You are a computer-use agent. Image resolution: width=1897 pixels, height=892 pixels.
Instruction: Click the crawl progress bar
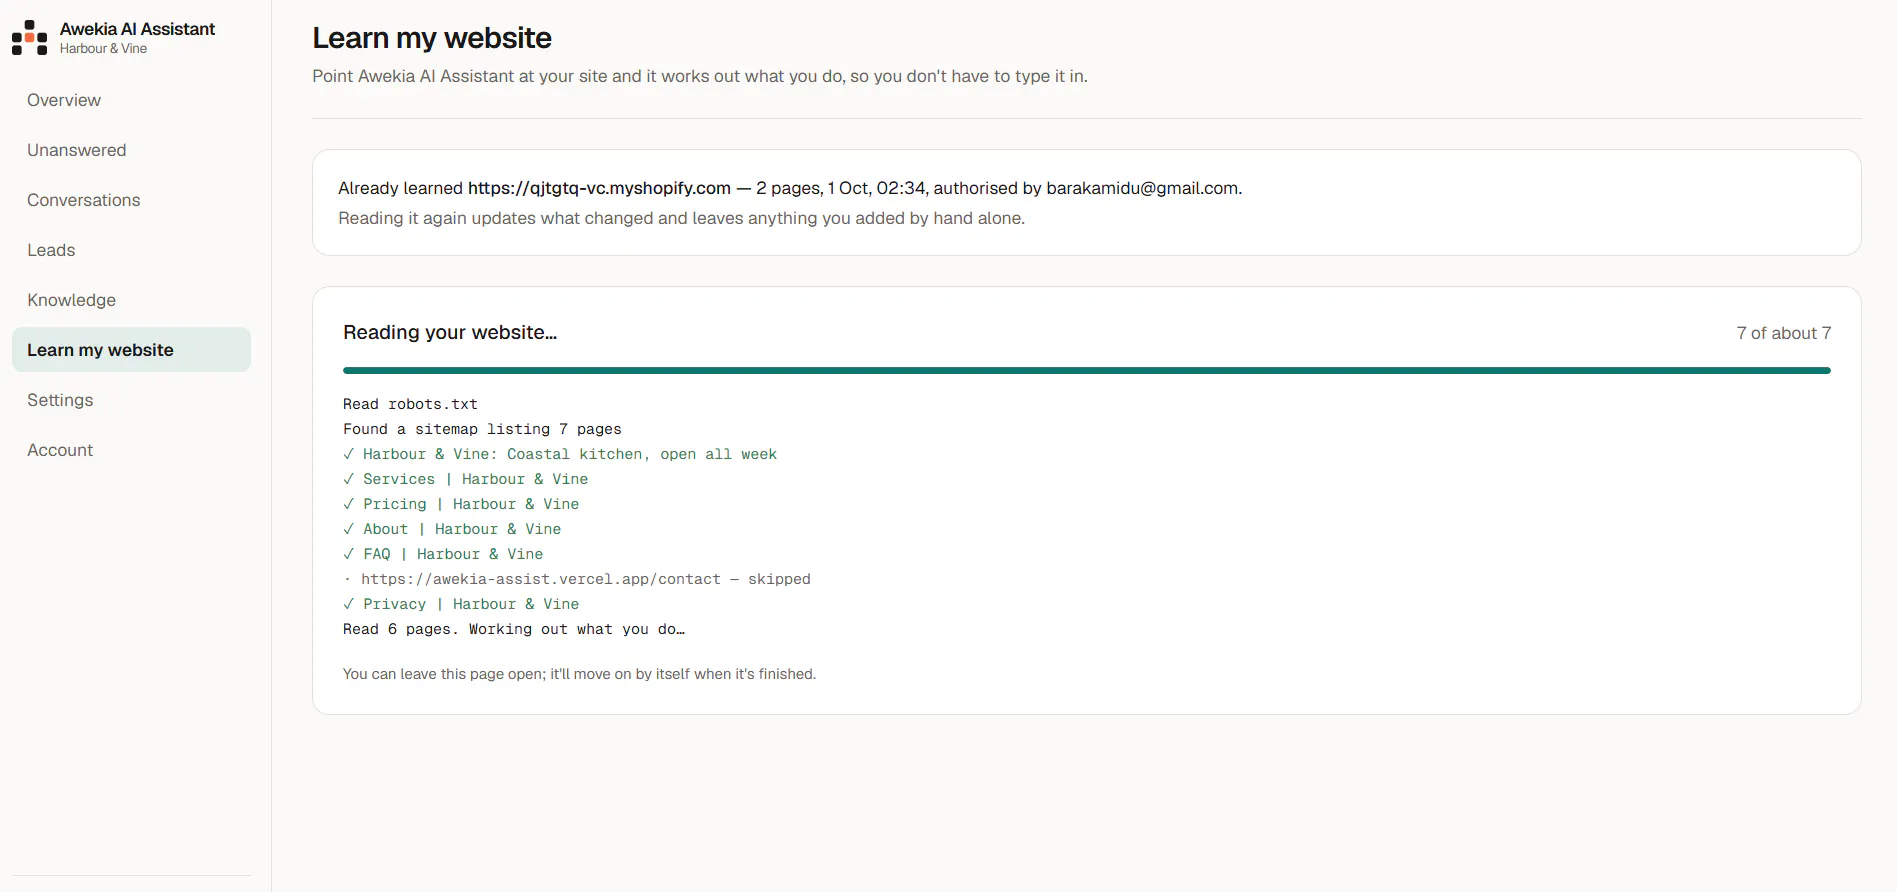pyautogui.click(x=1086, y=370)
